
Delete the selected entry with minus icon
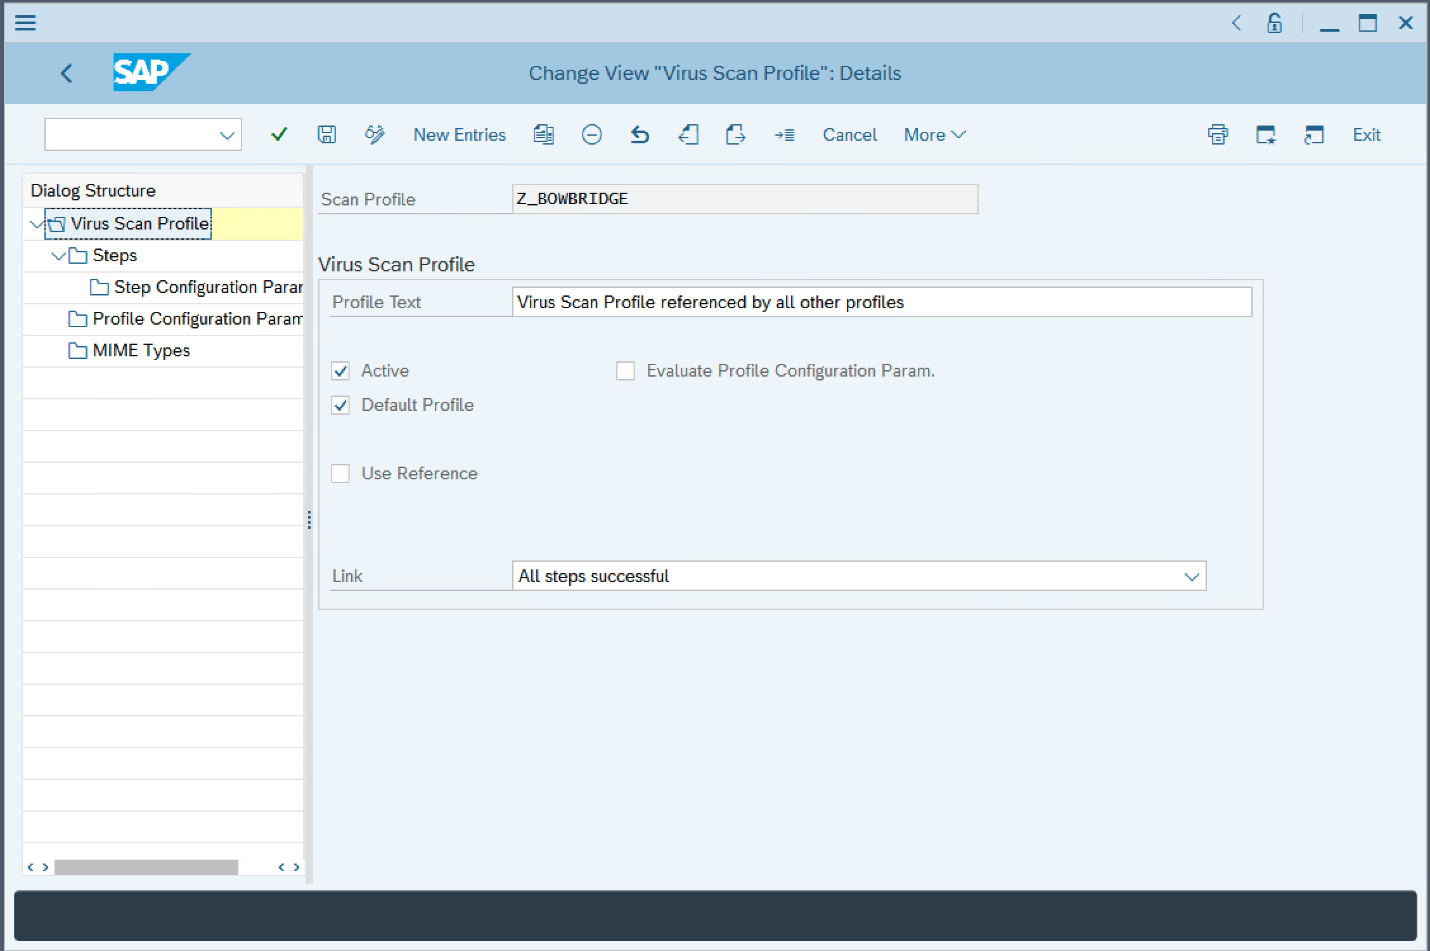click(591, 134)
